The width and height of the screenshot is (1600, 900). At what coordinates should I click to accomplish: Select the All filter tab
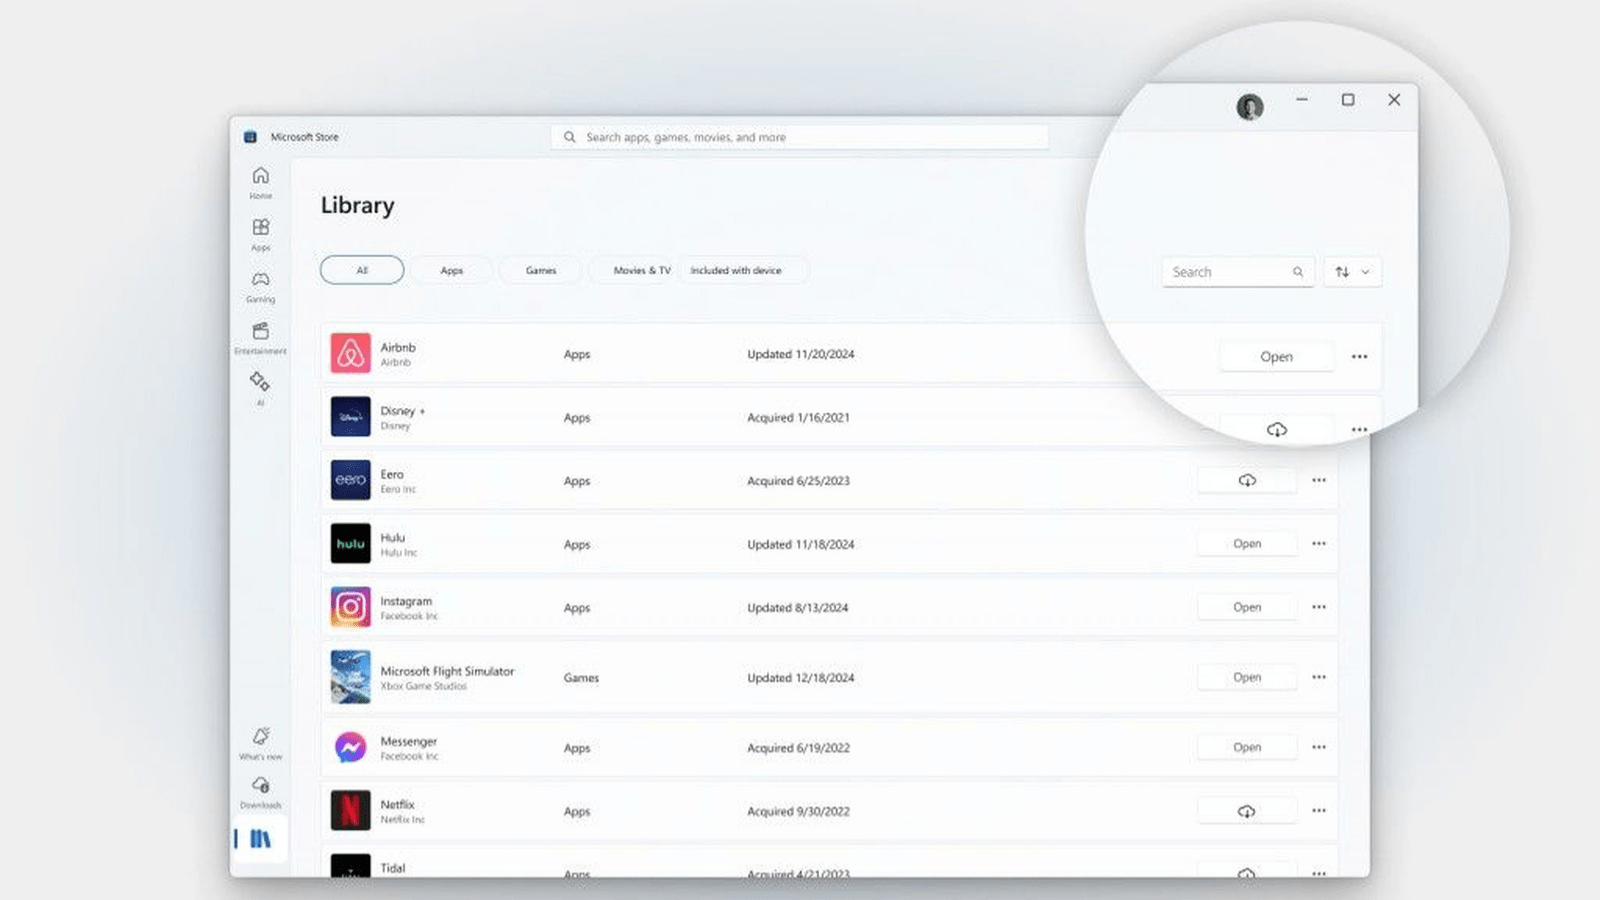tap(362, 270)
